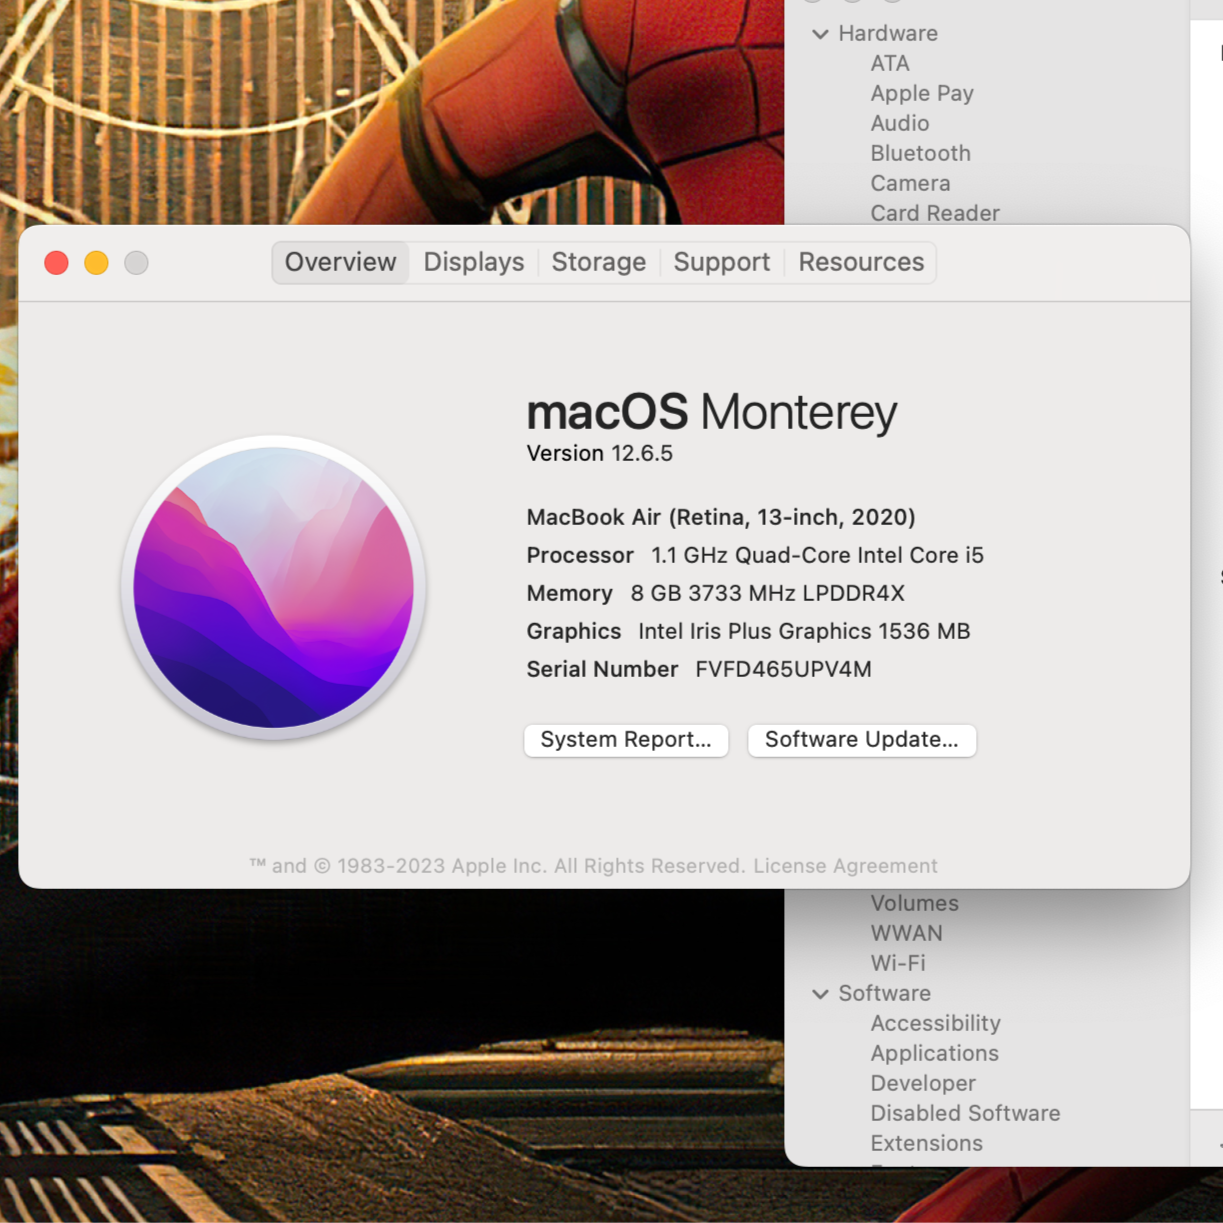Image resolution: width=1223 pixels, height=1223 pixels.
Task: Collapse the Software section in System Report
Action: tap(821, 994)
